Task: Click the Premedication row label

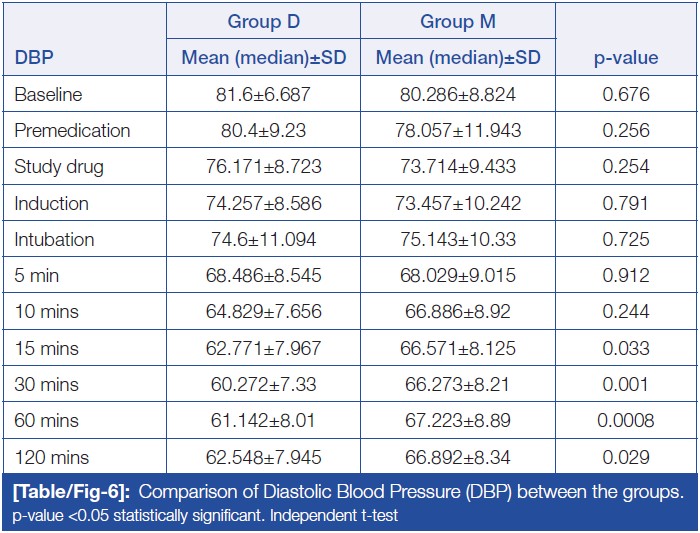Action: (x=72, y=131)
